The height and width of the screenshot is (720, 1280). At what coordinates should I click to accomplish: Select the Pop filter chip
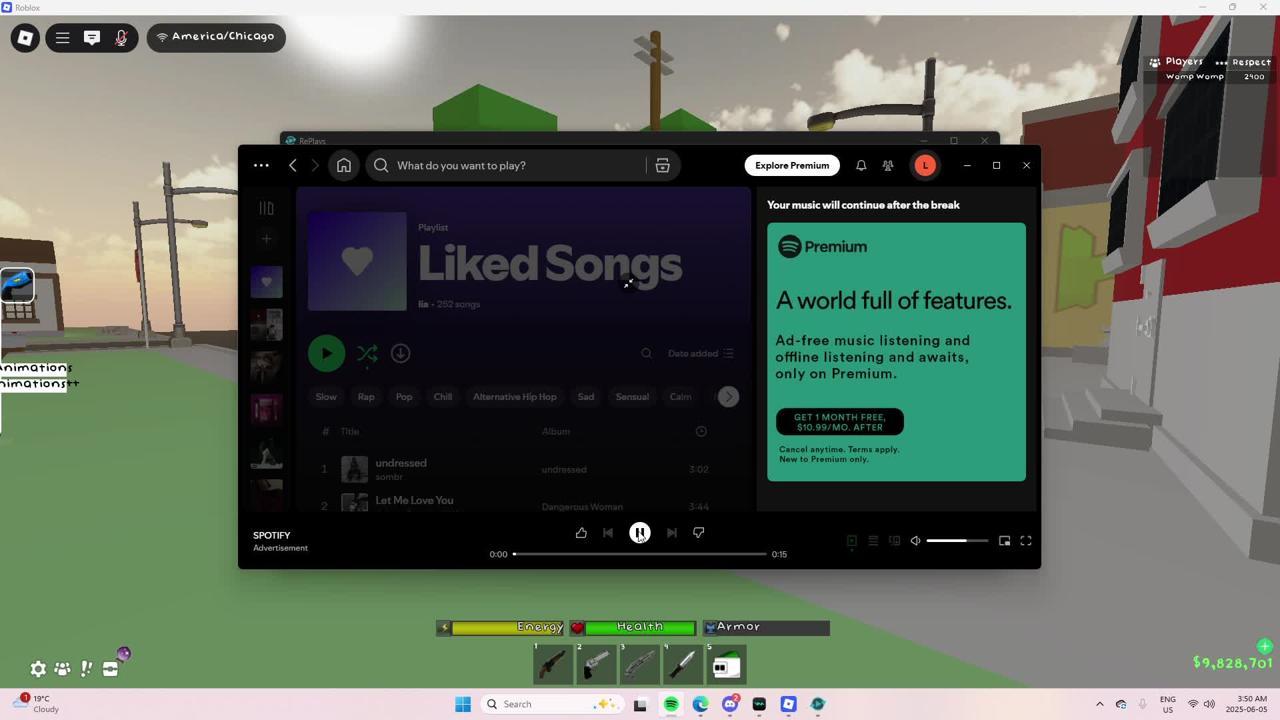[404, 397]
